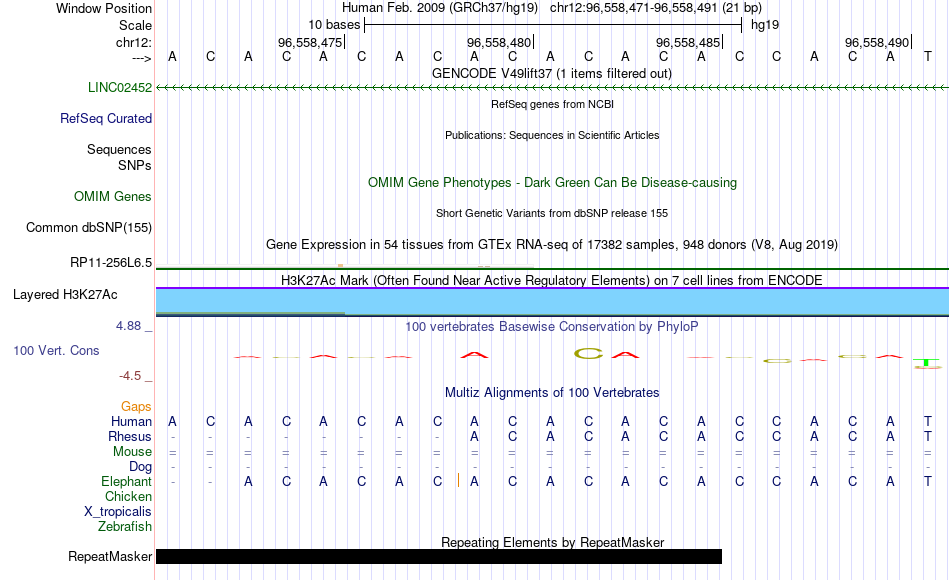Click the Dog alignment row label
950x580 pixels.
pyautogui.click(x=140, y=467)
